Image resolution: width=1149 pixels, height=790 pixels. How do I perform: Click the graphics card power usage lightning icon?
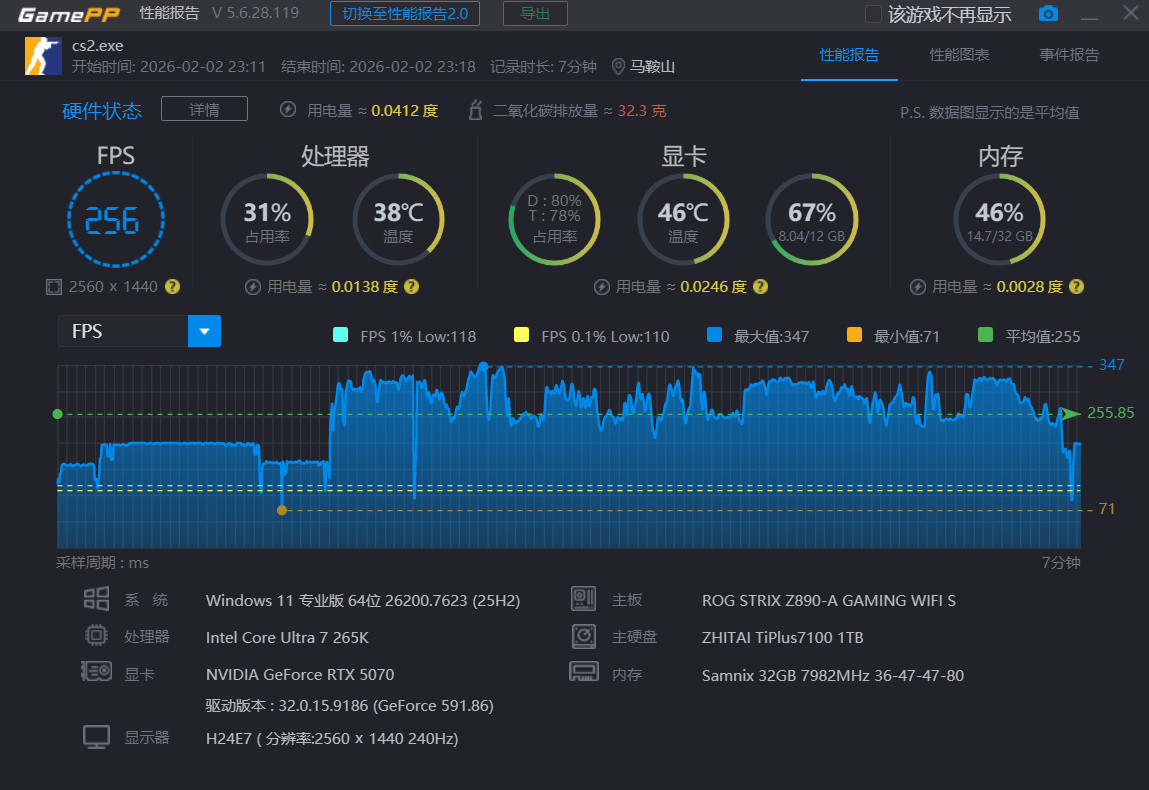(602, 287)
